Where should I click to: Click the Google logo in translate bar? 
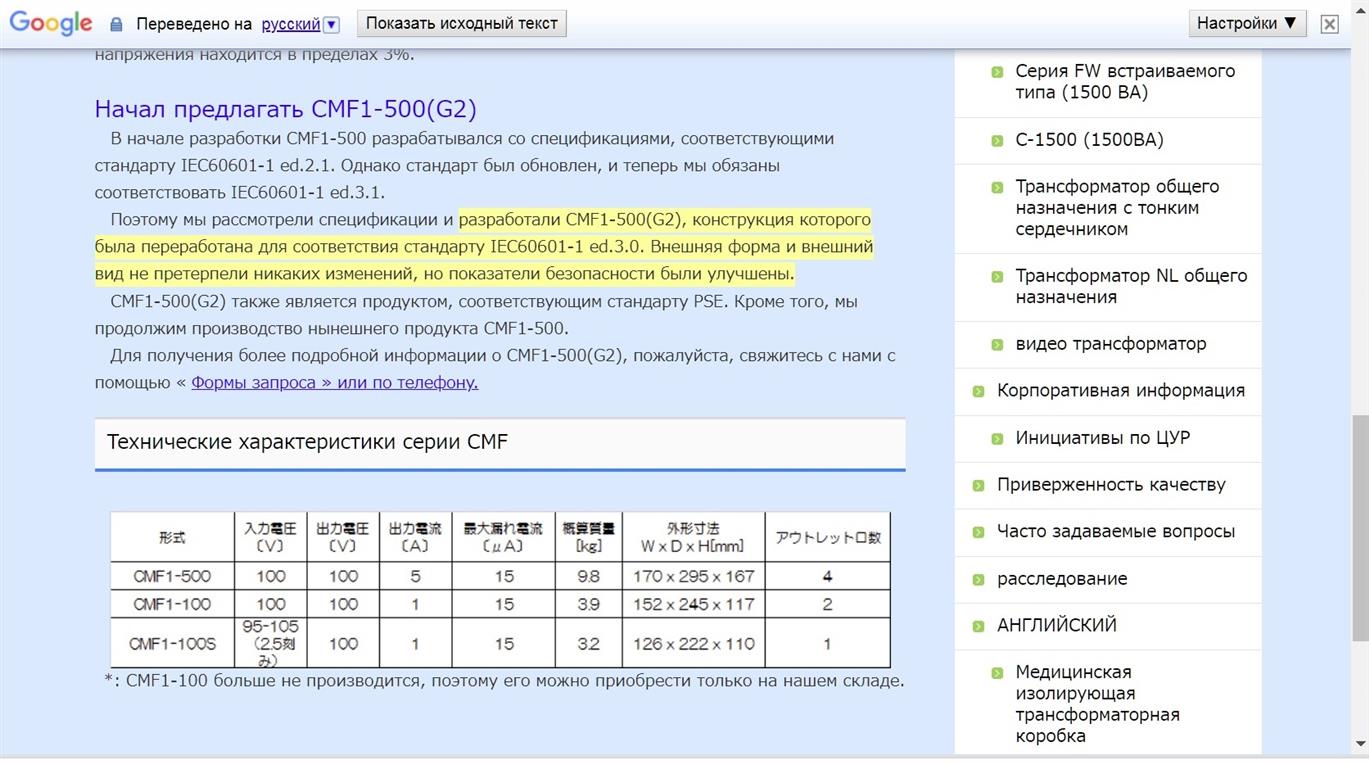pyautogui.click(x=50, y=23)
